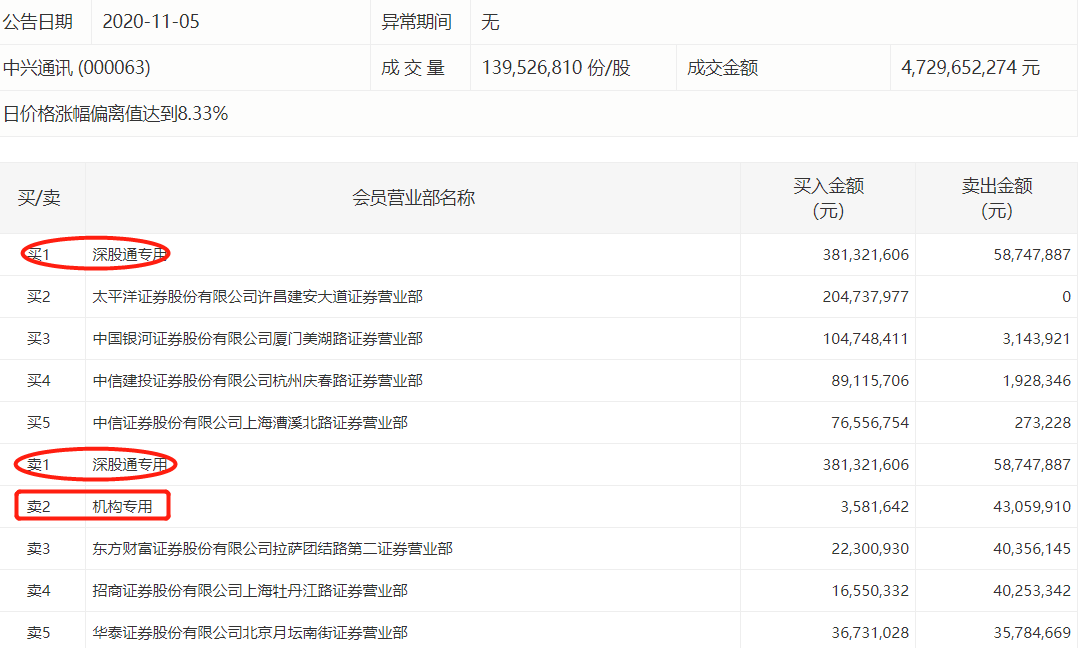Open 中信建投证券杭州庆春路证券营业部 entry
The height and width of the screenshot is (648, 1084).
point(257,381)
